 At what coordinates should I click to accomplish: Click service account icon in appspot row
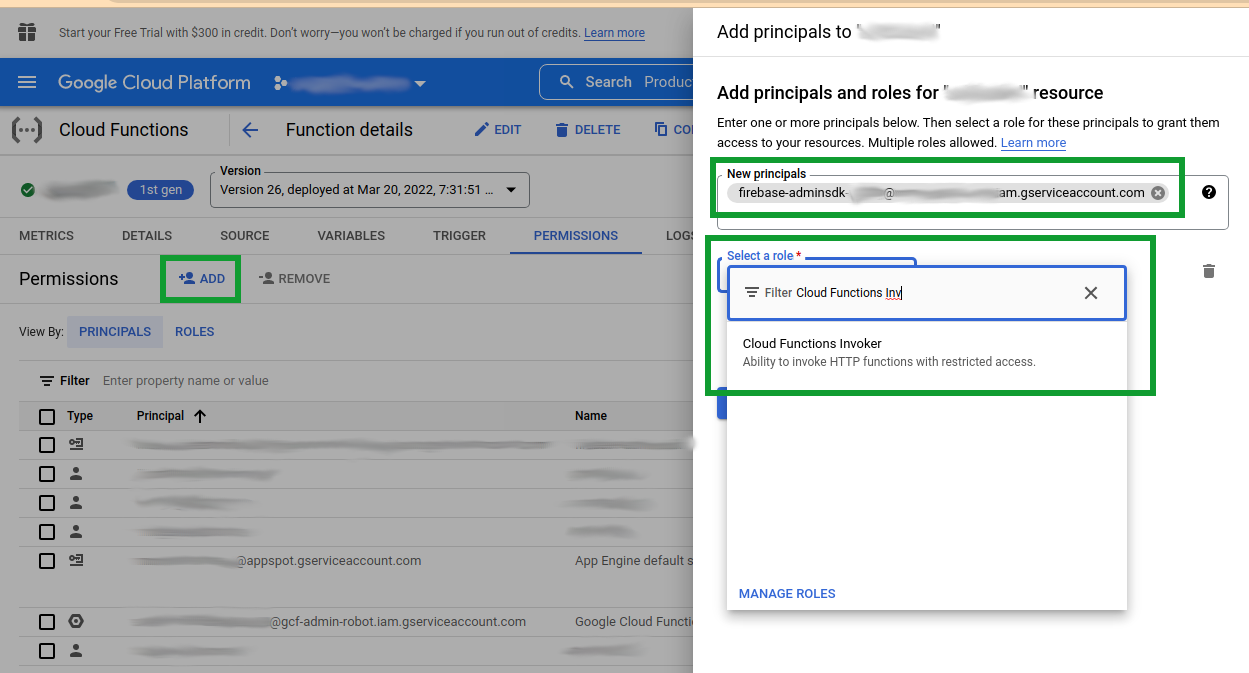76,561
